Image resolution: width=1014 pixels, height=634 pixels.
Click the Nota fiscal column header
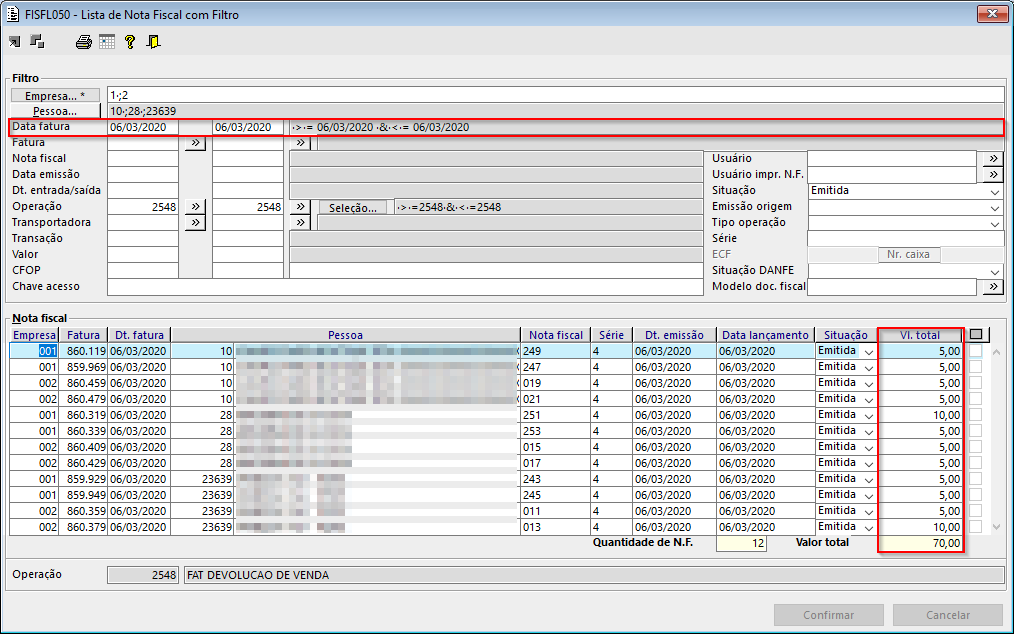click(x=556, y=335)
